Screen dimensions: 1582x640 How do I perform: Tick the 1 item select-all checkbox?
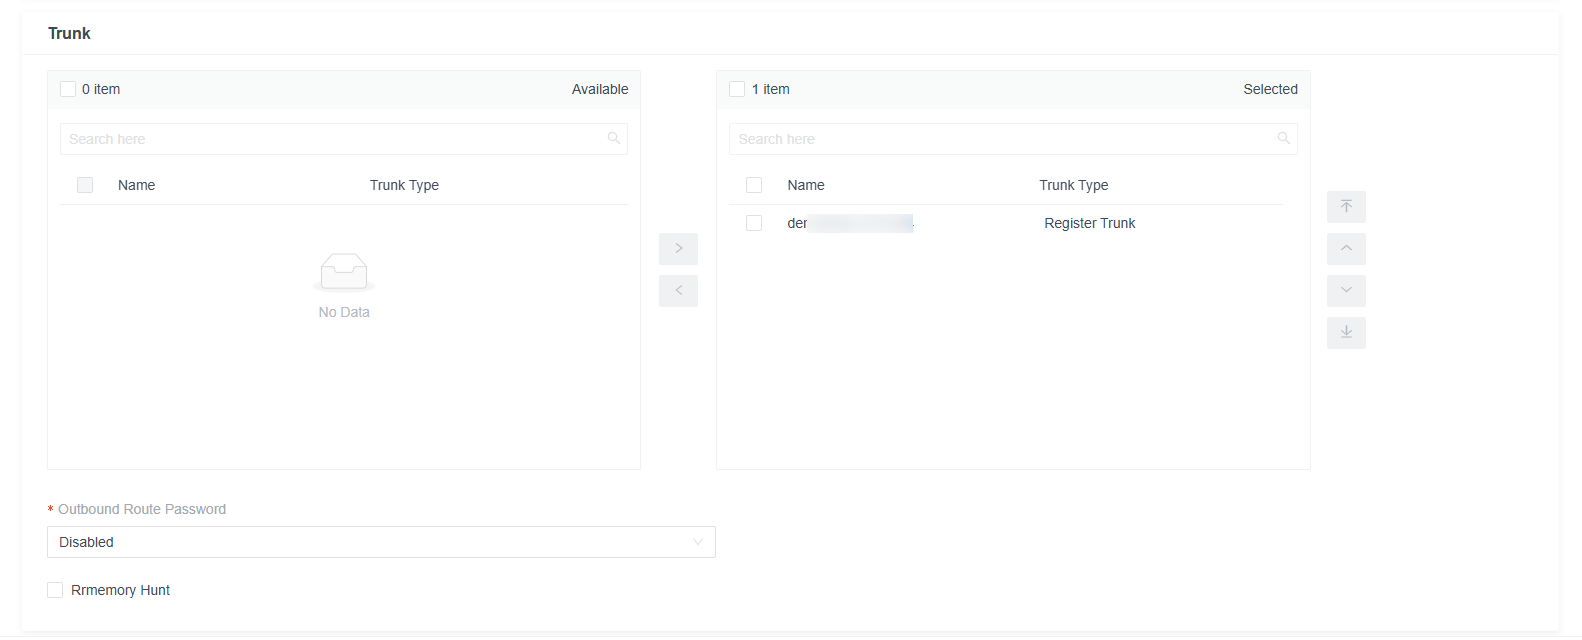coord(737,89)
